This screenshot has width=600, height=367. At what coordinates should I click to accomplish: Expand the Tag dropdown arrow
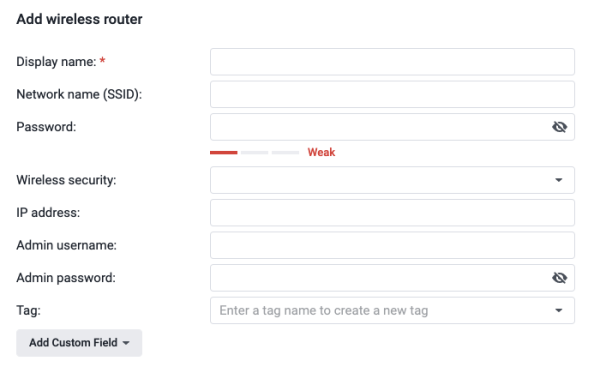559,310
